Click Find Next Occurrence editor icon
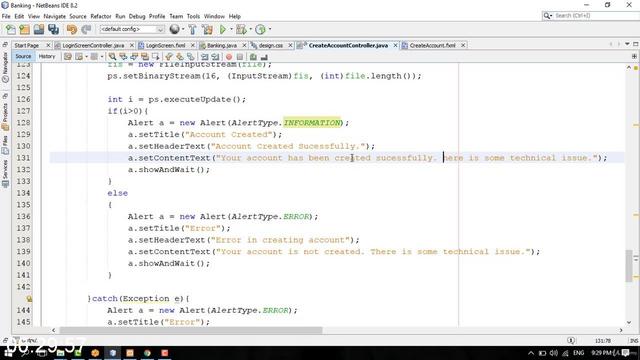The height and width of the screenshot is (360, 640). tap(134, 57)
